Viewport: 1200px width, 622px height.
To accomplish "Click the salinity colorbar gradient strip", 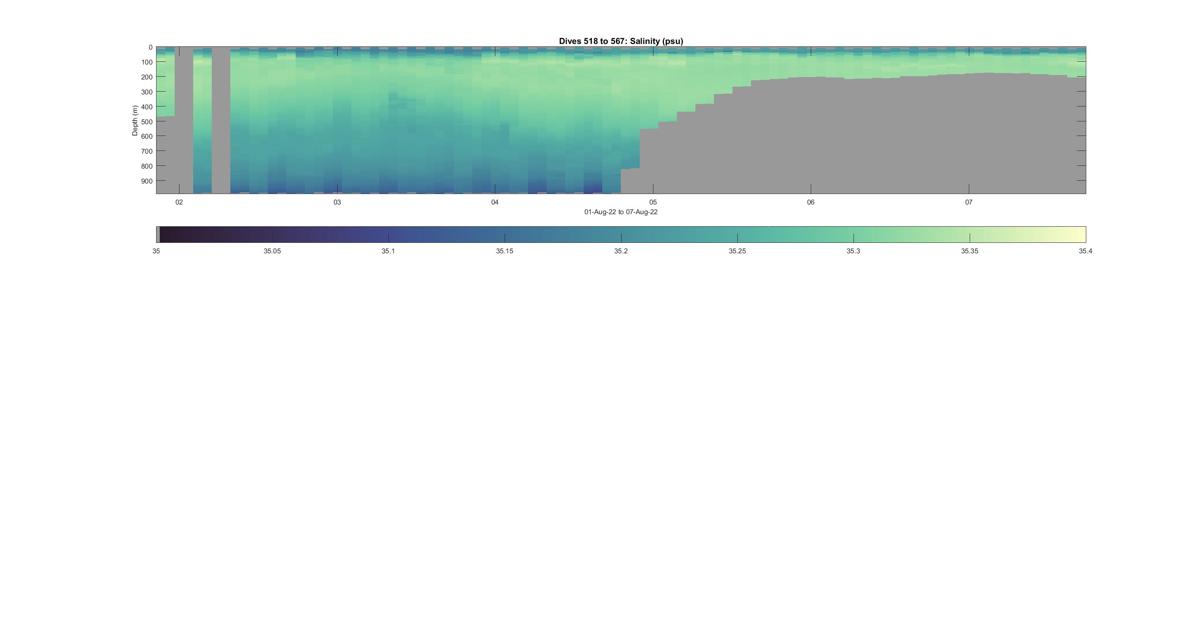I will (621, 234).
